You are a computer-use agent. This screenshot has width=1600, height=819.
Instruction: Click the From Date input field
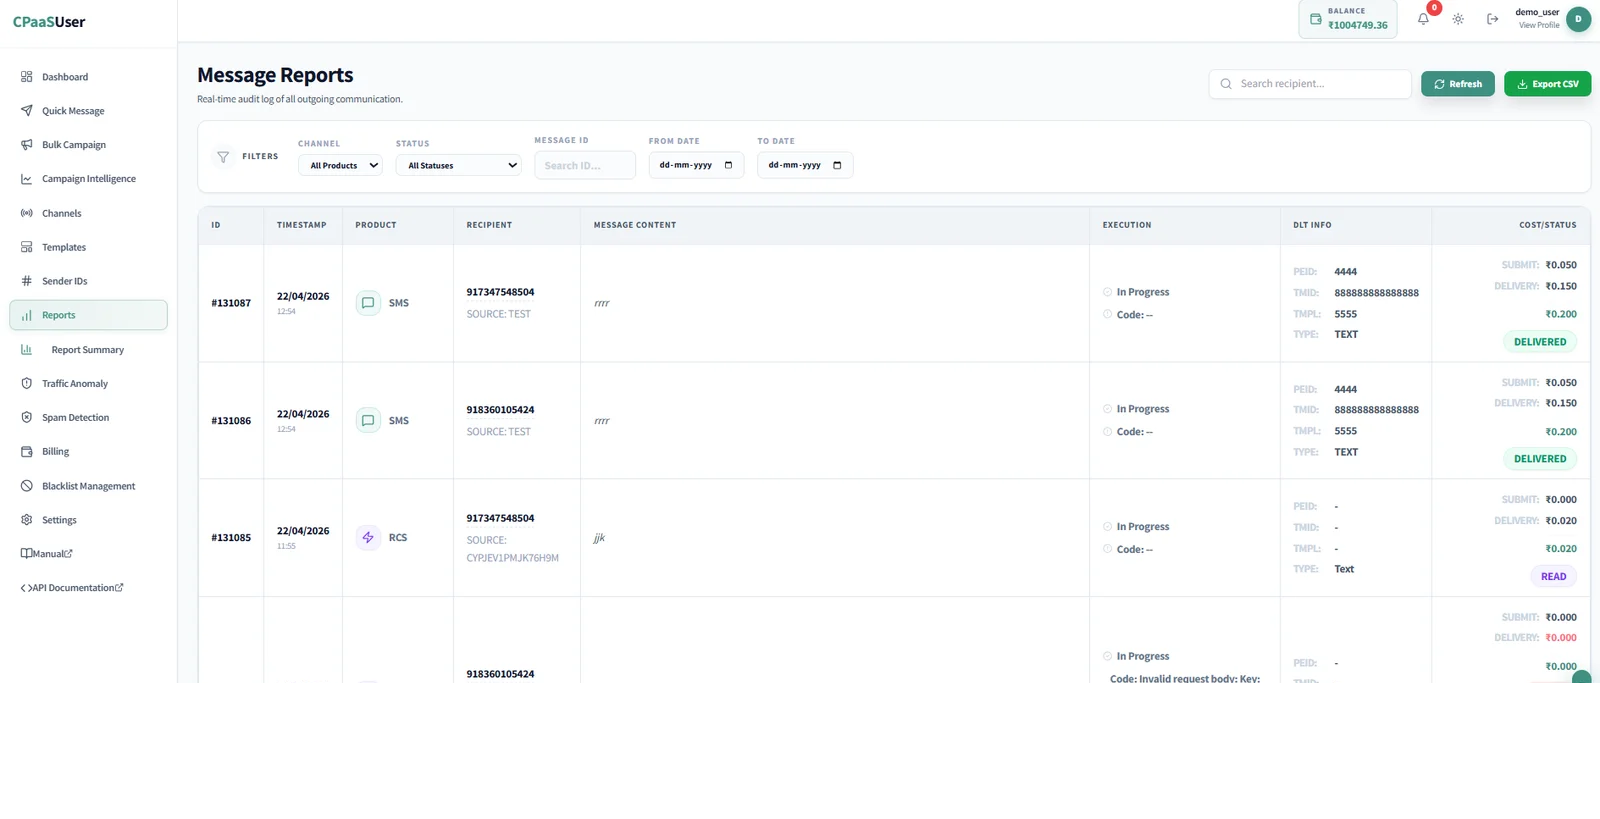point(696,165)
